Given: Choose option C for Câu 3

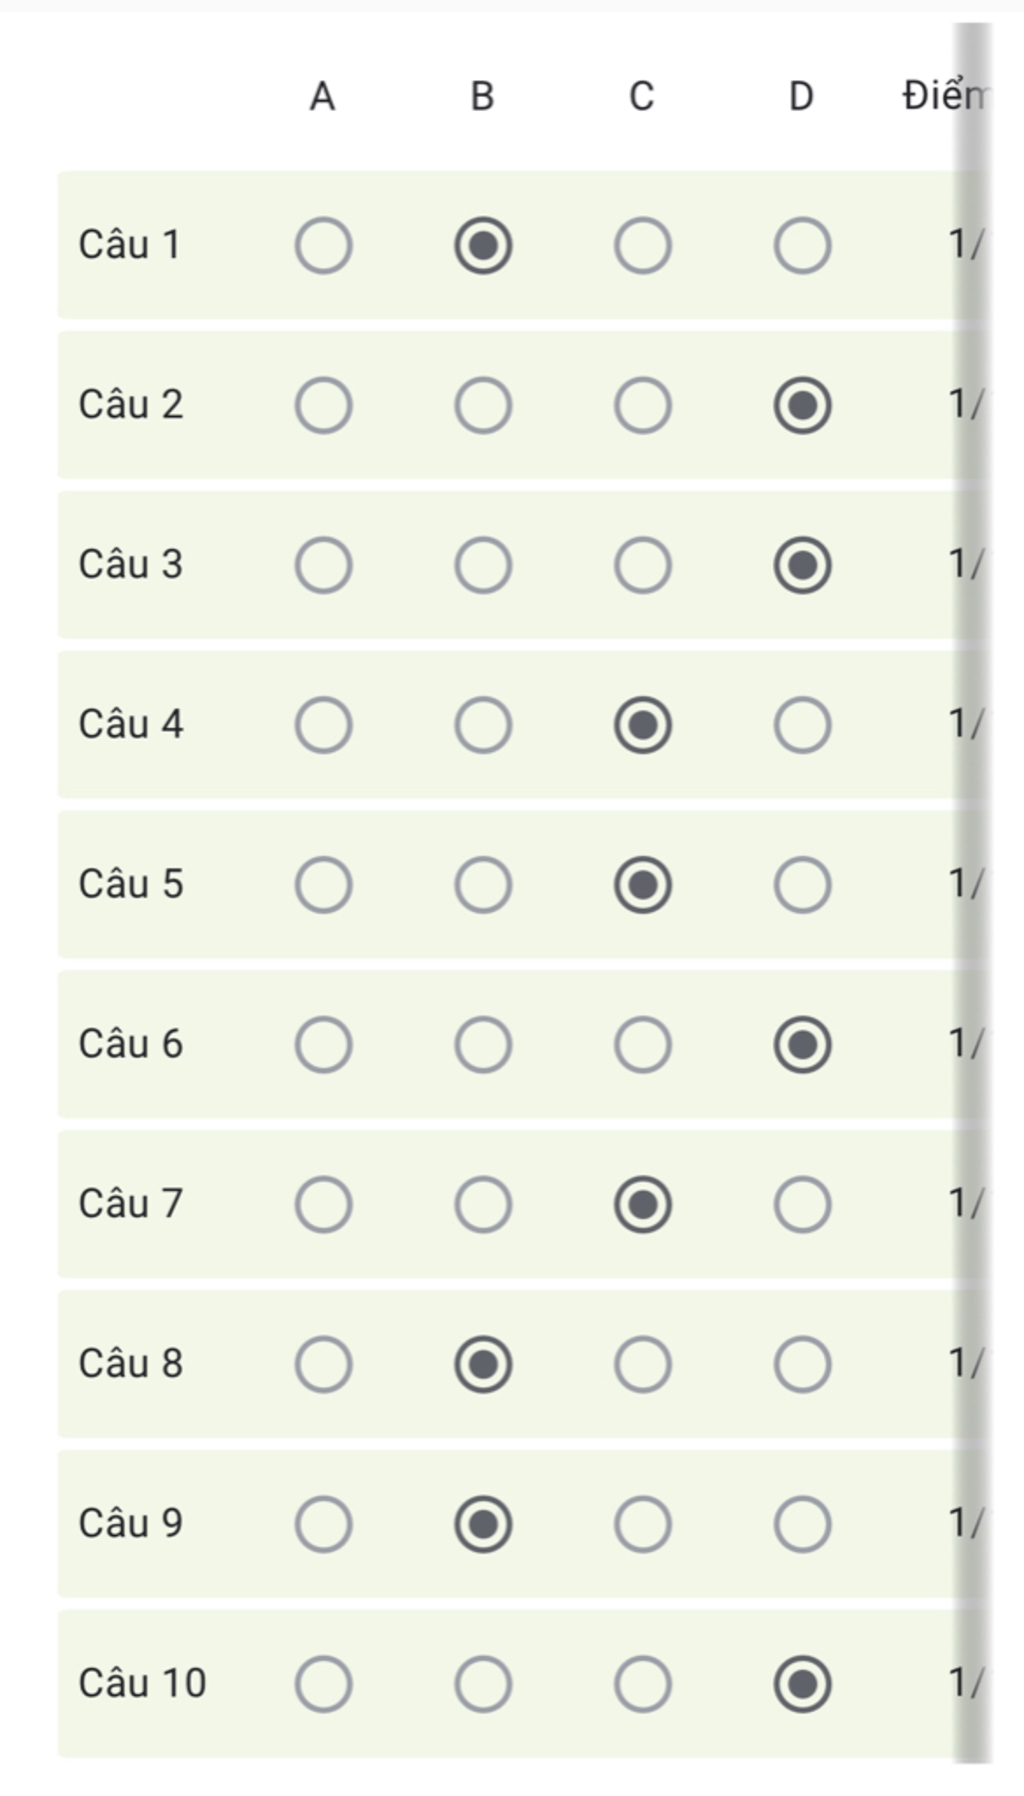Looking at the screenshot, I should point(642,565).
